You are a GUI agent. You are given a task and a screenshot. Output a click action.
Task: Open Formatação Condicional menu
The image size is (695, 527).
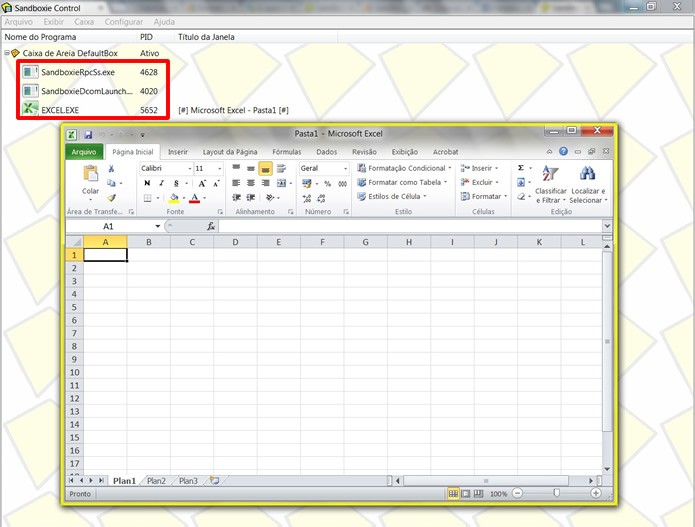click(404, 168)
